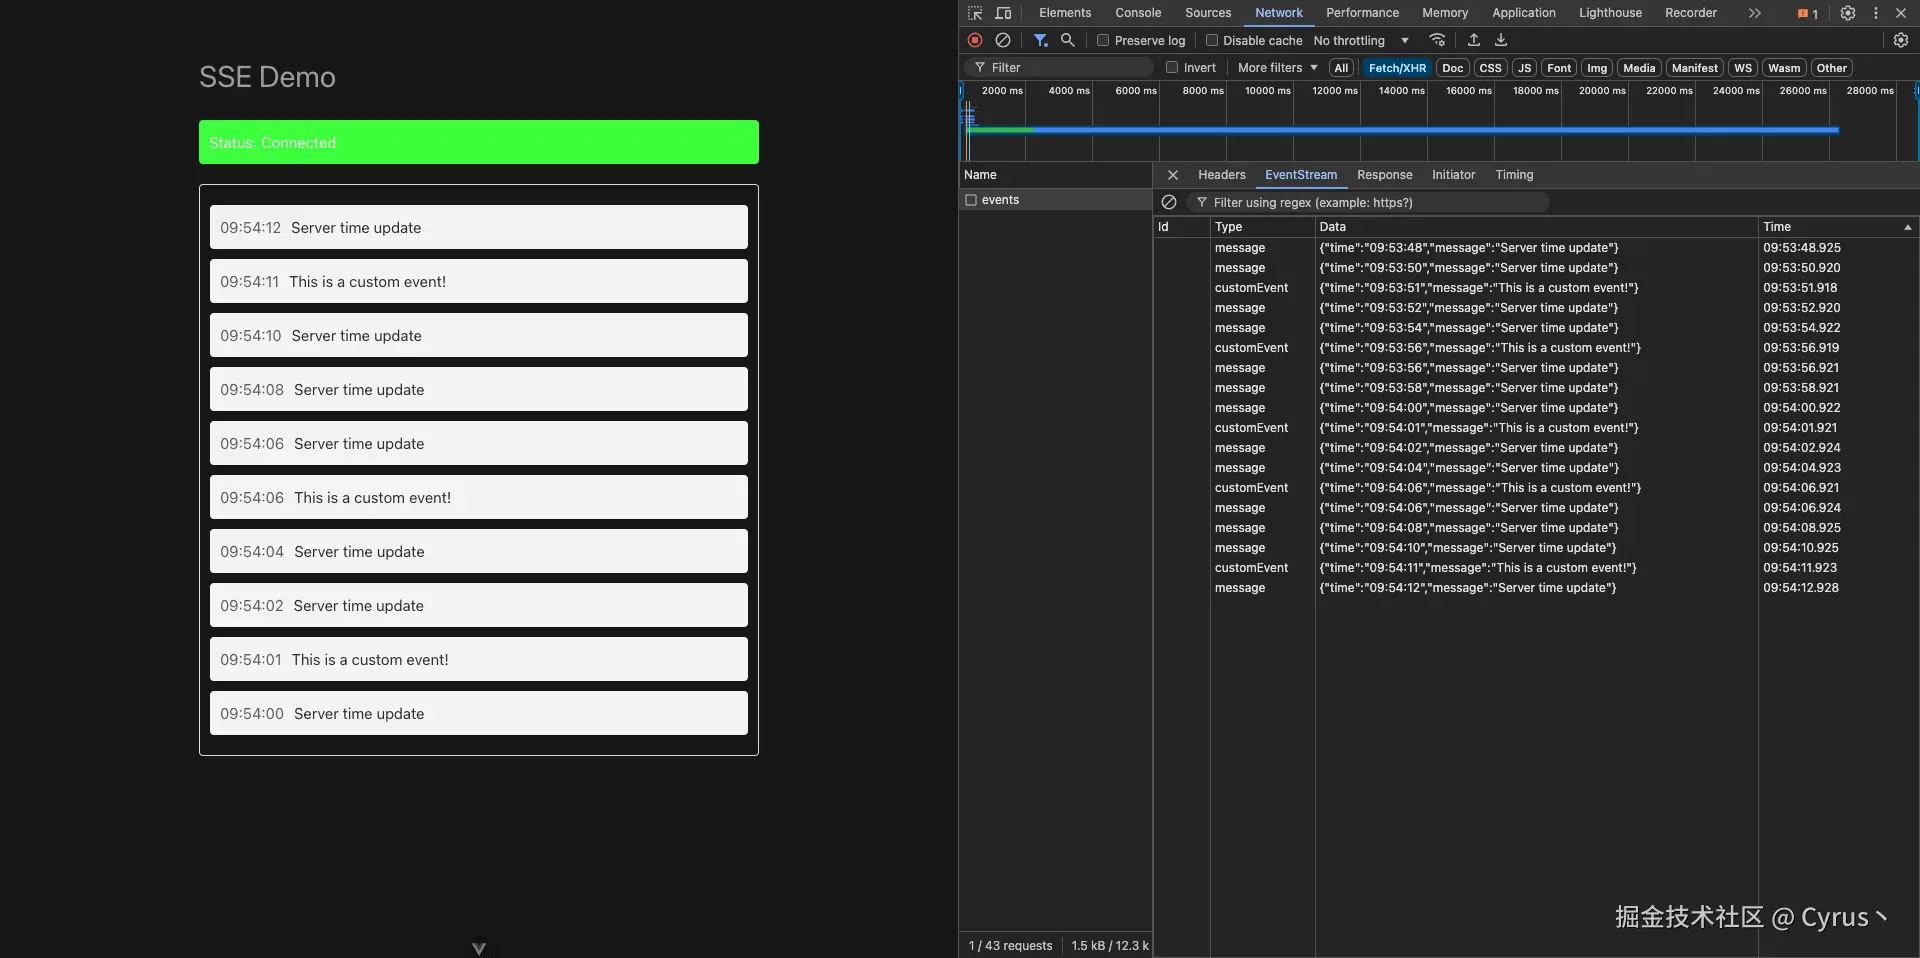Select the EventStream tab
The height and width of the screenshot is (958, 1920).
(x=1300, y=175)
